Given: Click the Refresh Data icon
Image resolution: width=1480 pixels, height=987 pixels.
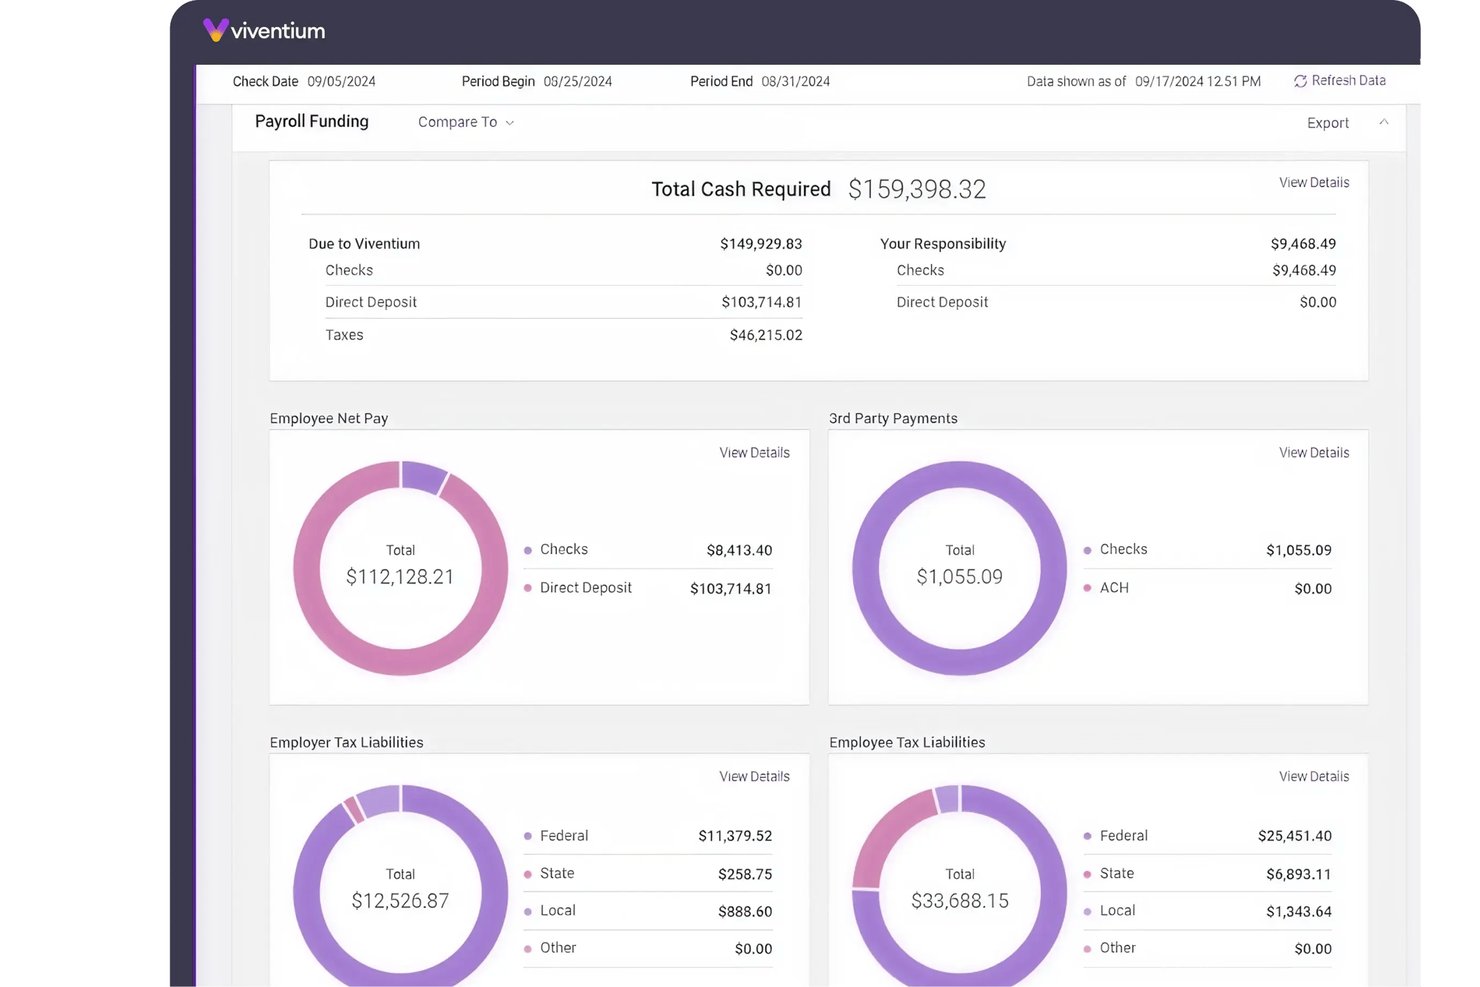Looking at the screenshot, I should [1300, 81].
